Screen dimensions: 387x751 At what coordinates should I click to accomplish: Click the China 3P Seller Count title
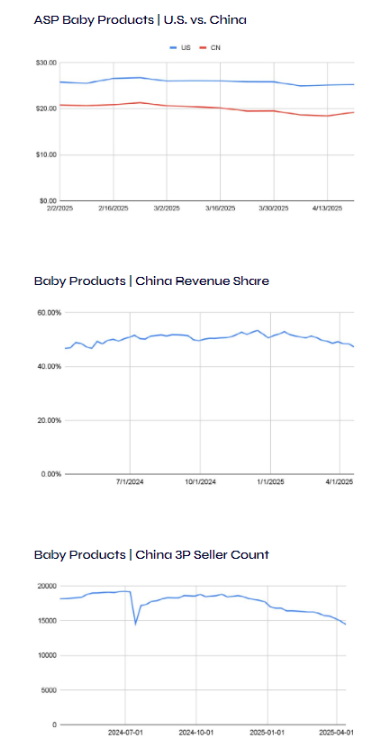pyautogui.click(x=151, y=555)
